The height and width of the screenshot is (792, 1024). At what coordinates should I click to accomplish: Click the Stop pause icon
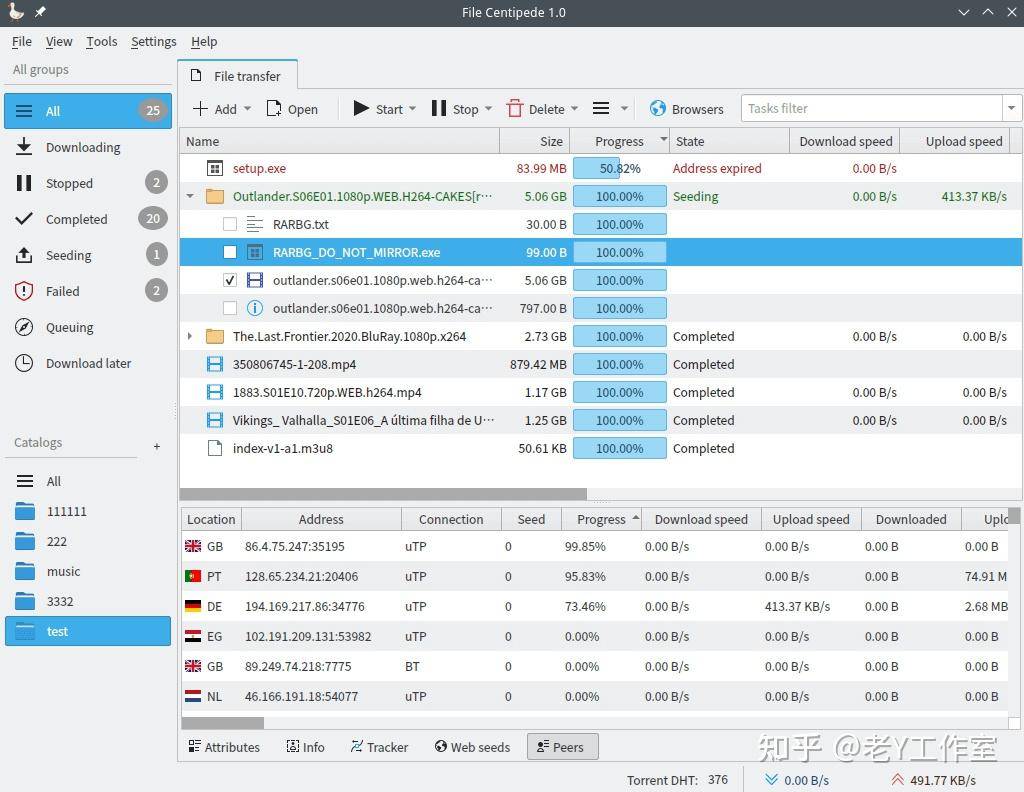click(x=439, y=108)
